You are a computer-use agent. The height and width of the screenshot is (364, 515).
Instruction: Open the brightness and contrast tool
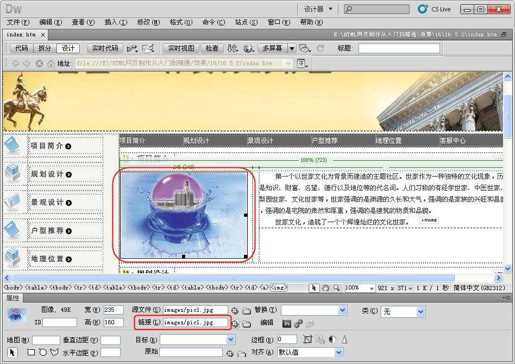(332, 339)
